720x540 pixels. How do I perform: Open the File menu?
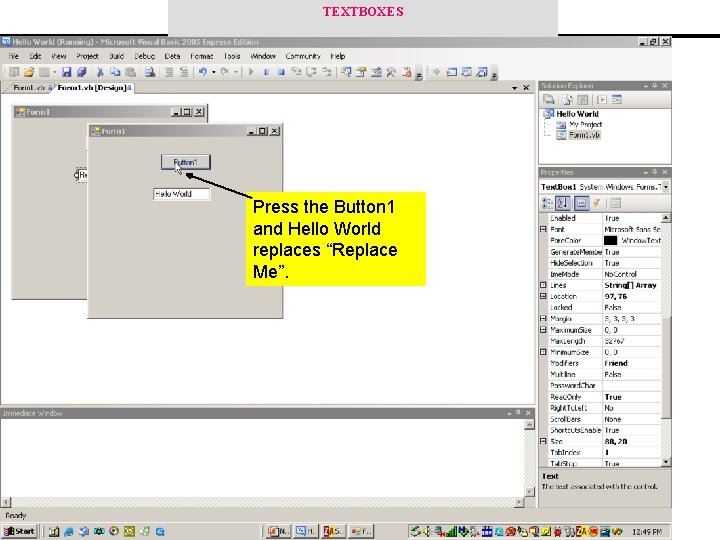(13, 56)
